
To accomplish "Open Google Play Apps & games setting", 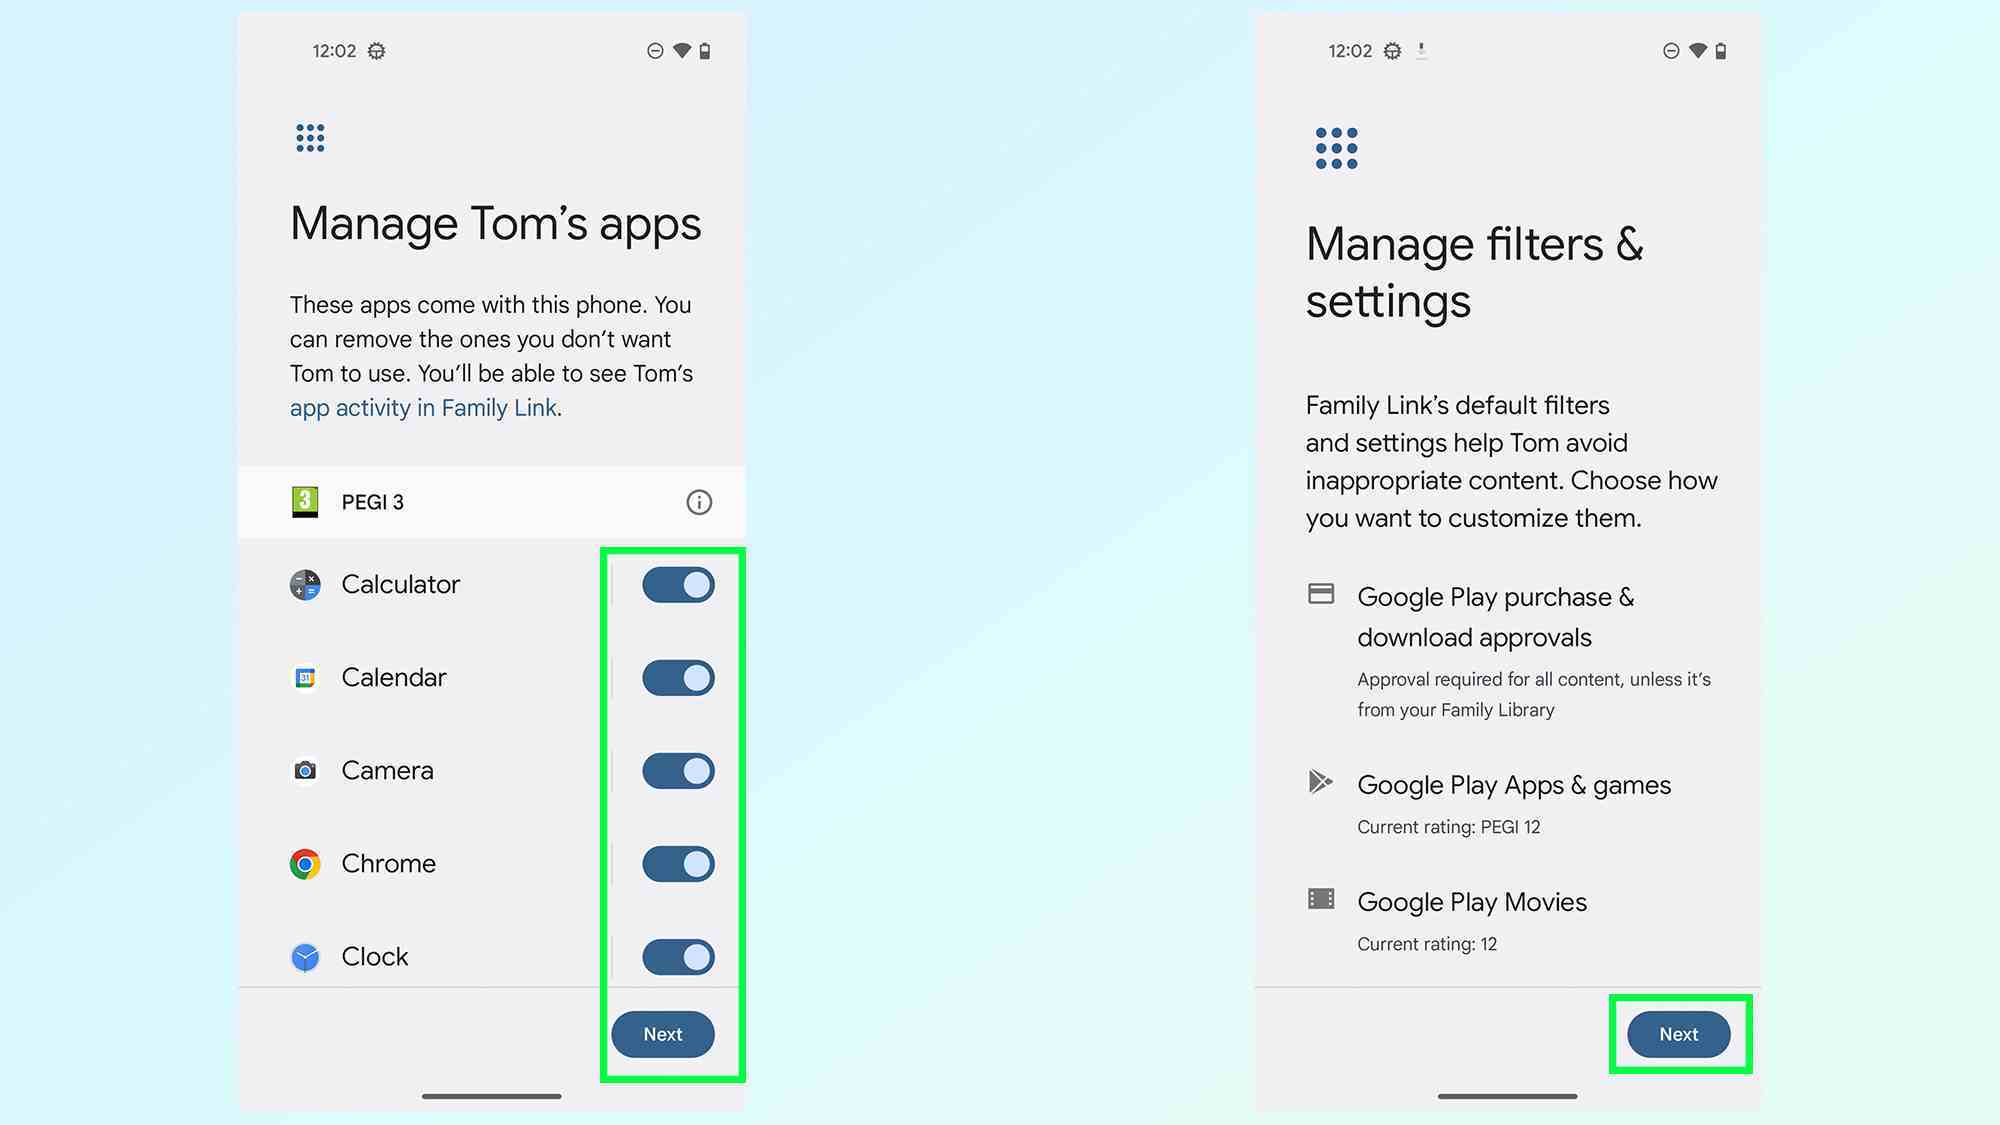I will [x=1508, y=805].
